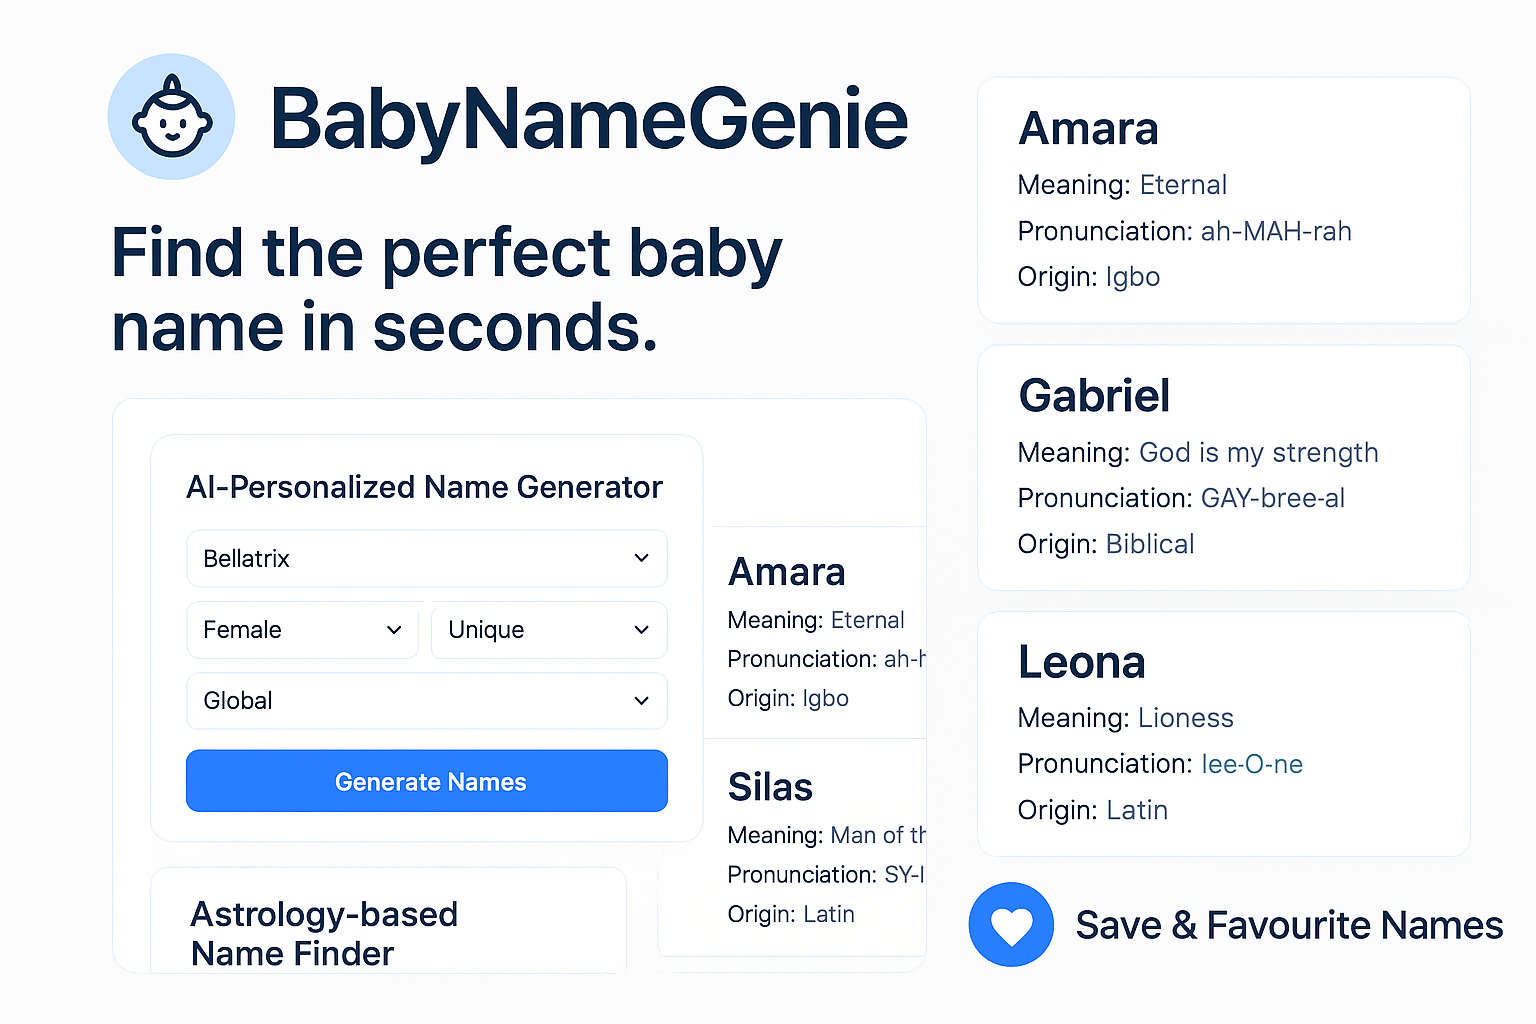Click the Save & Favourite Names label
Viewport: 1536px width, 1024px height.
[x=1288, y=925]
